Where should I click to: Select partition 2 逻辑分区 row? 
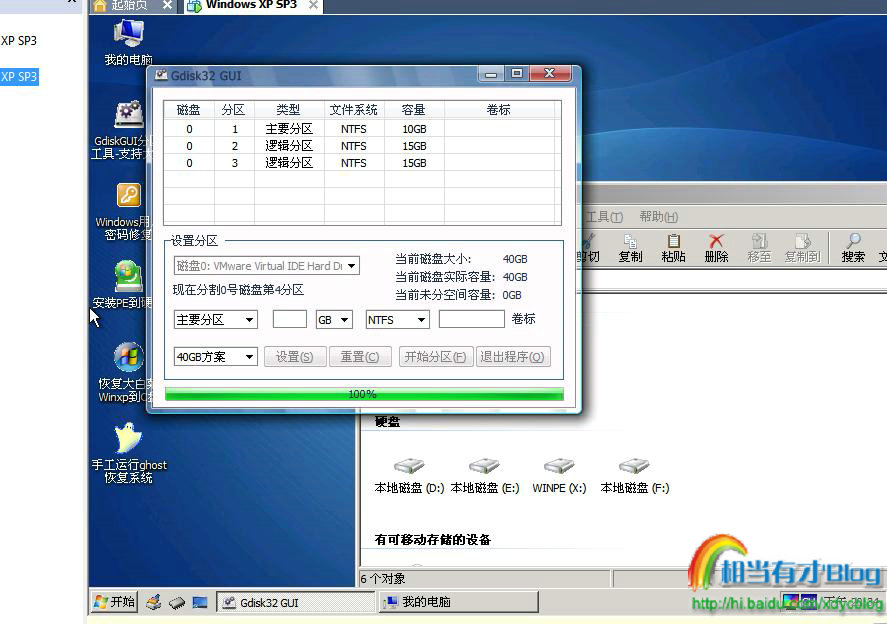[362, 146]
